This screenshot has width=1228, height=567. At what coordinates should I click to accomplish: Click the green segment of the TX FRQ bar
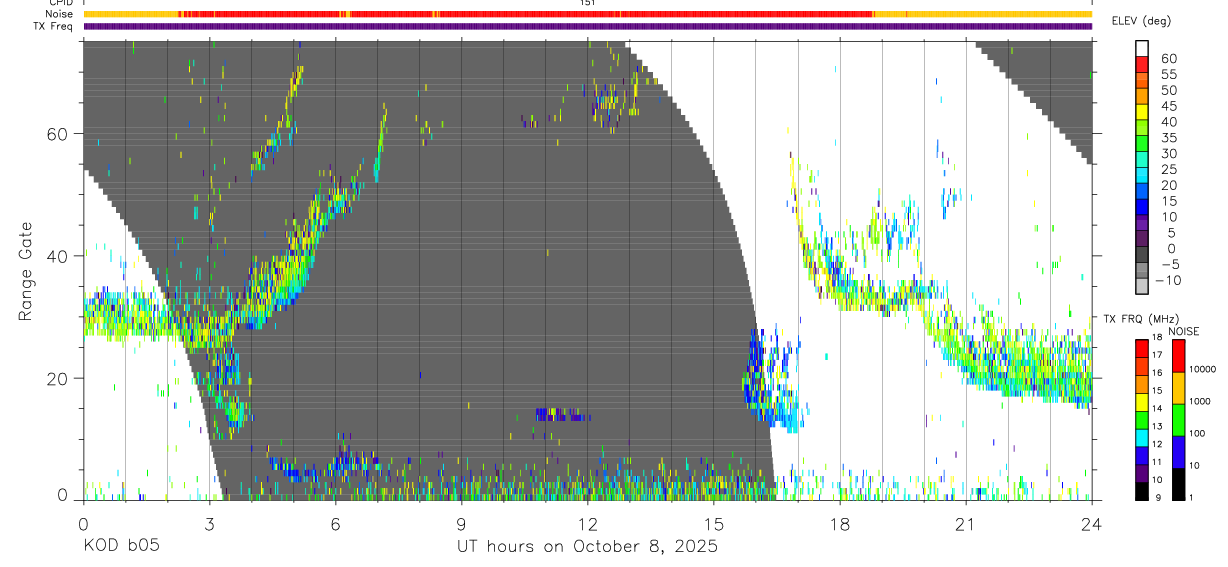click(x=1142, y=419)
